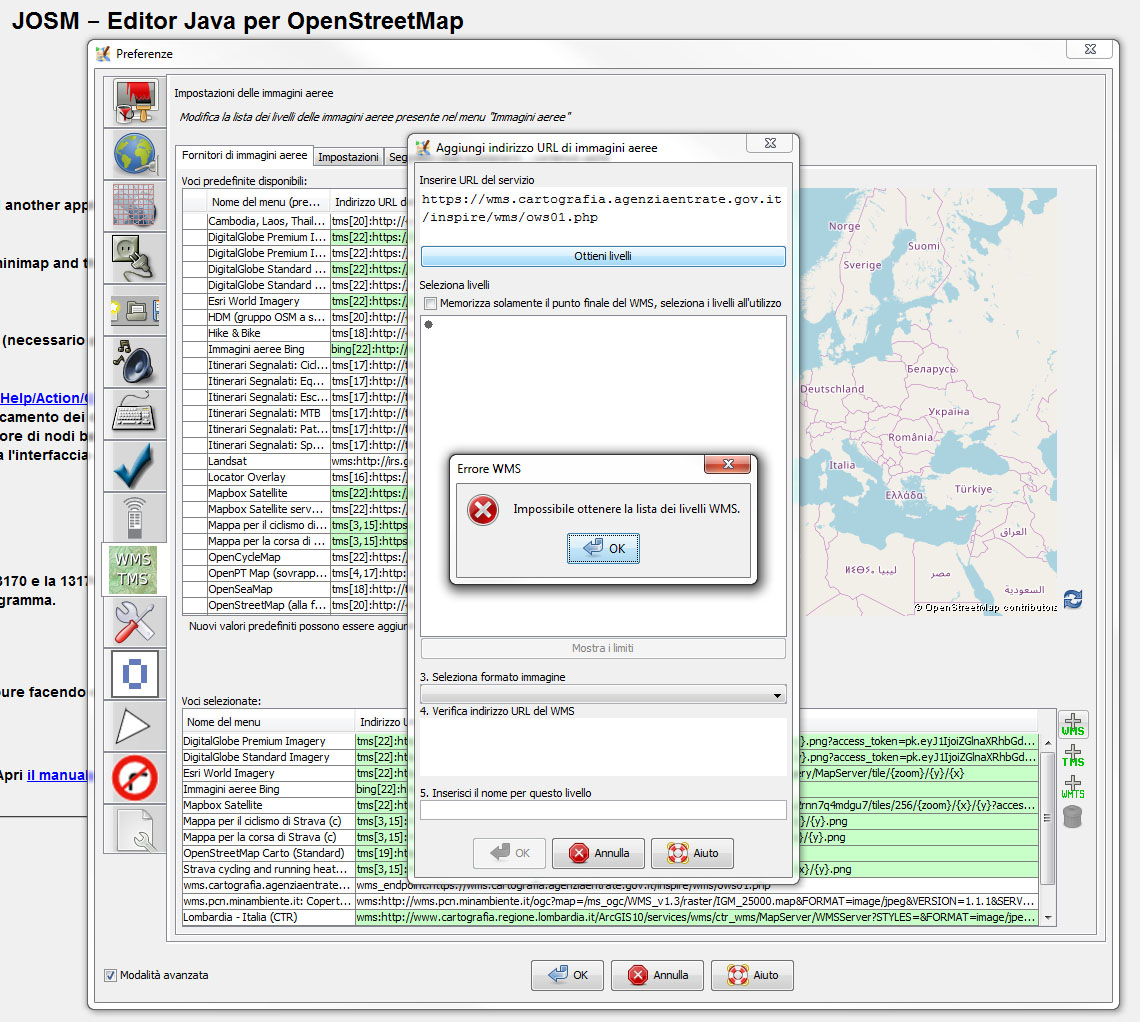
Task: Click the selected entries list scrollbar down arrow
Action: (x=1048, y=918)
